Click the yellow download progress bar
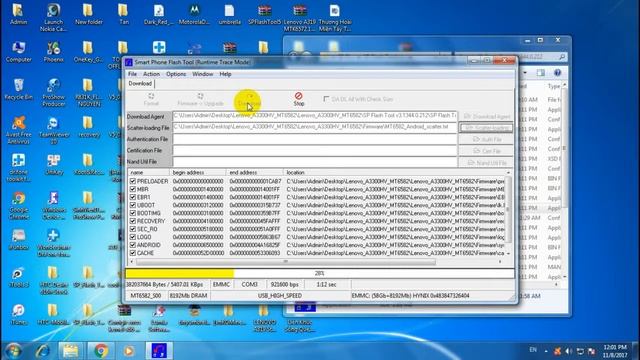Viewport: 640px width, 360px height. click(180, 273)
